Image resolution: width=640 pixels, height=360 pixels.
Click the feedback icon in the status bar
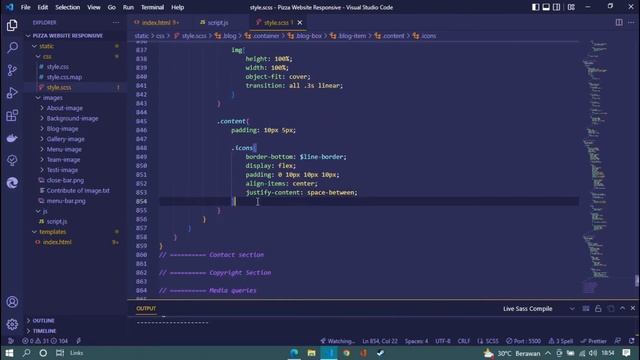coord(618,341)
